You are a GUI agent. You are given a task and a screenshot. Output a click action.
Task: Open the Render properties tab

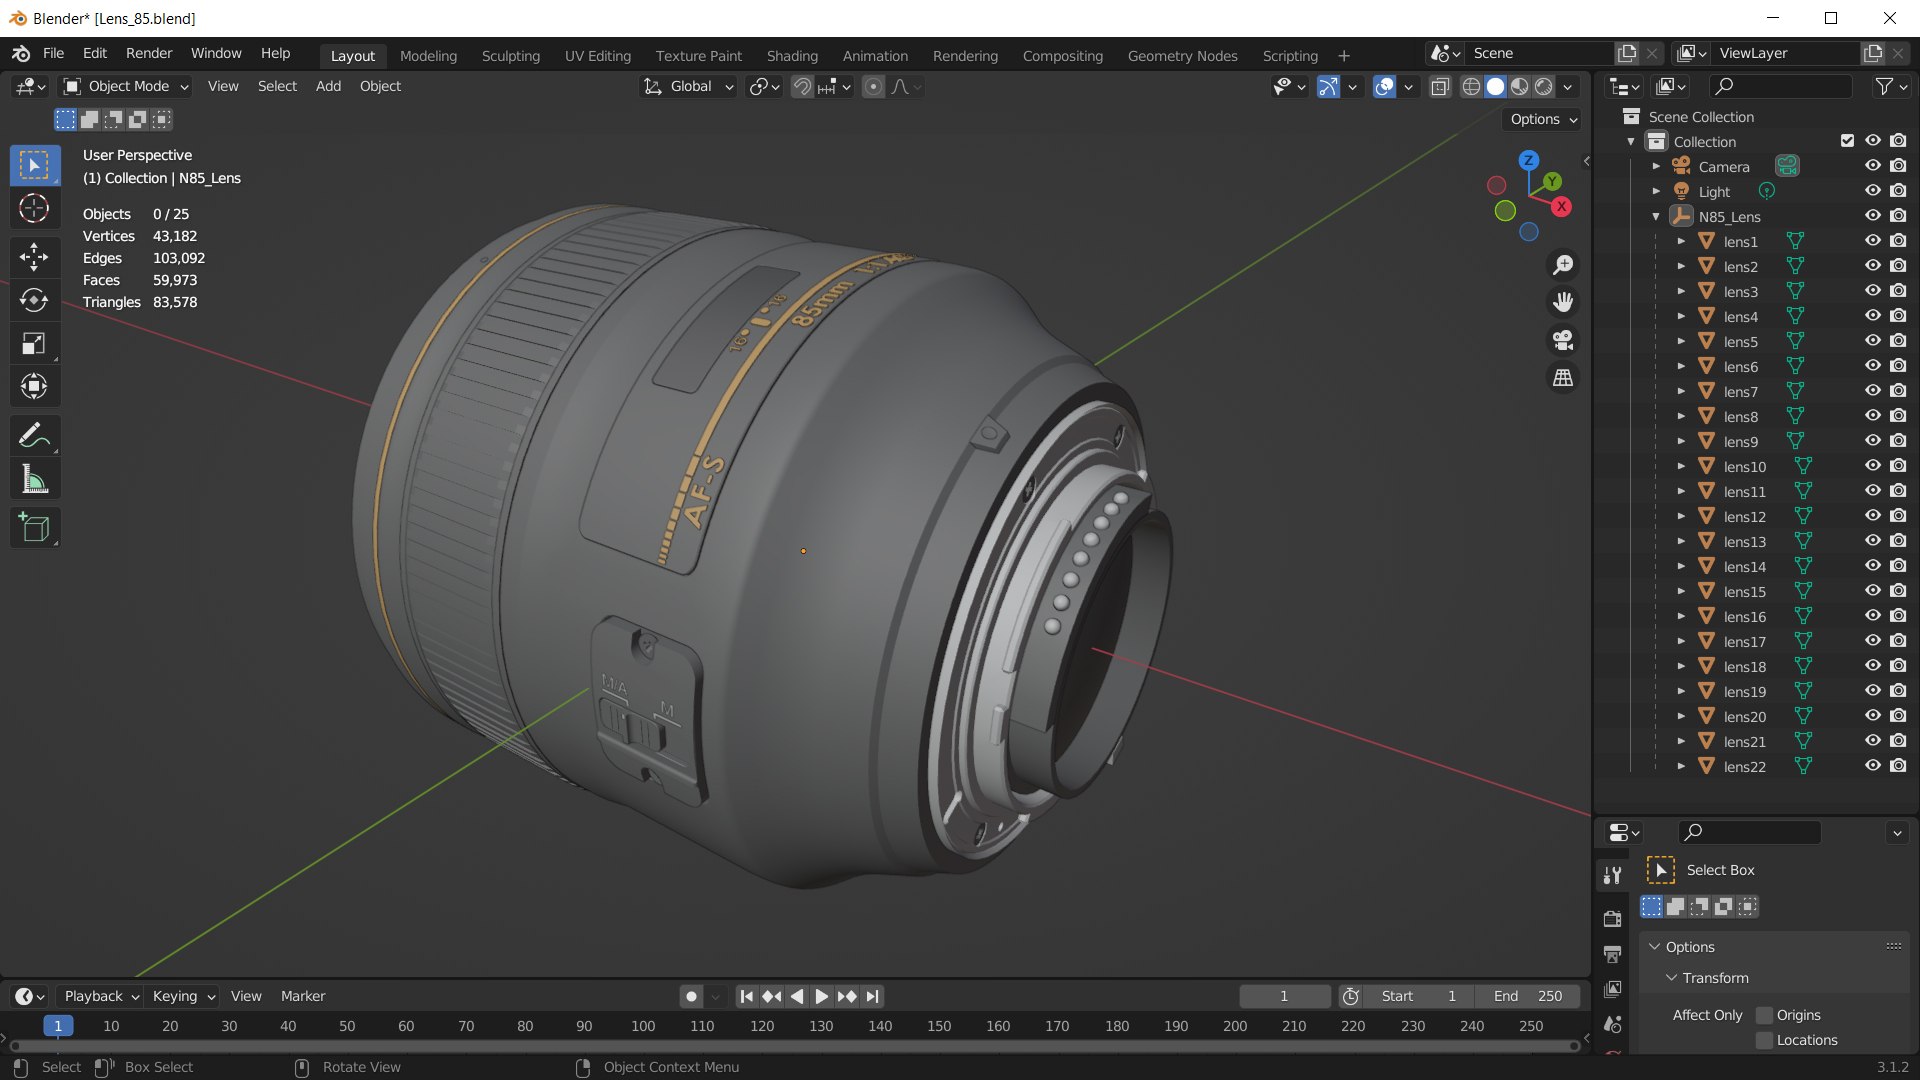click(x=1612, y=918)
